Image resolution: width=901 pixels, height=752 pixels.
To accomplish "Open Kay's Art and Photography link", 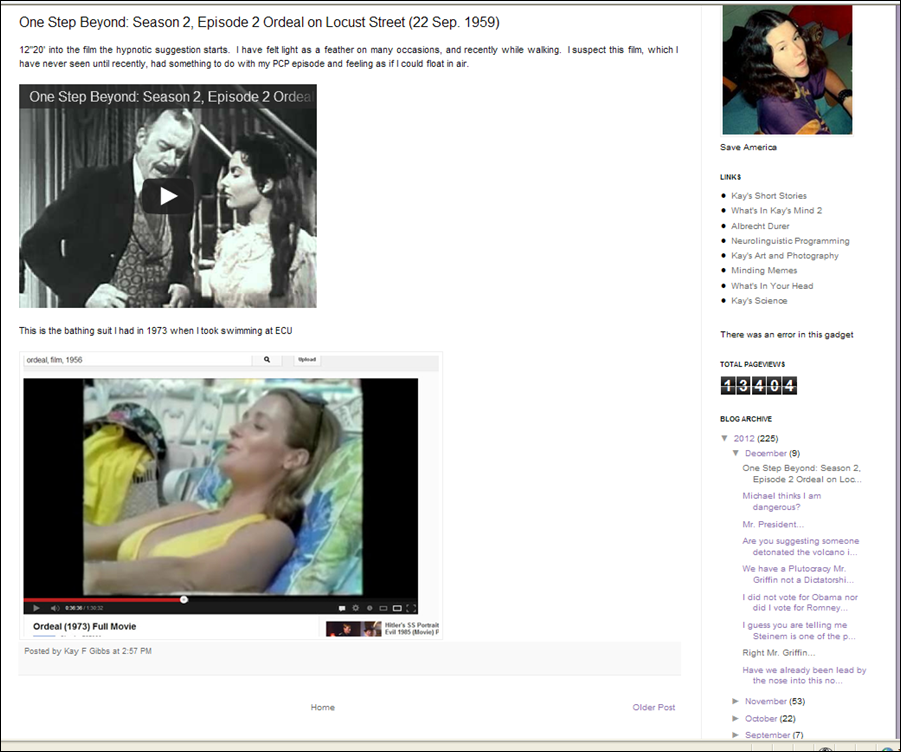I will click(784, 256).
